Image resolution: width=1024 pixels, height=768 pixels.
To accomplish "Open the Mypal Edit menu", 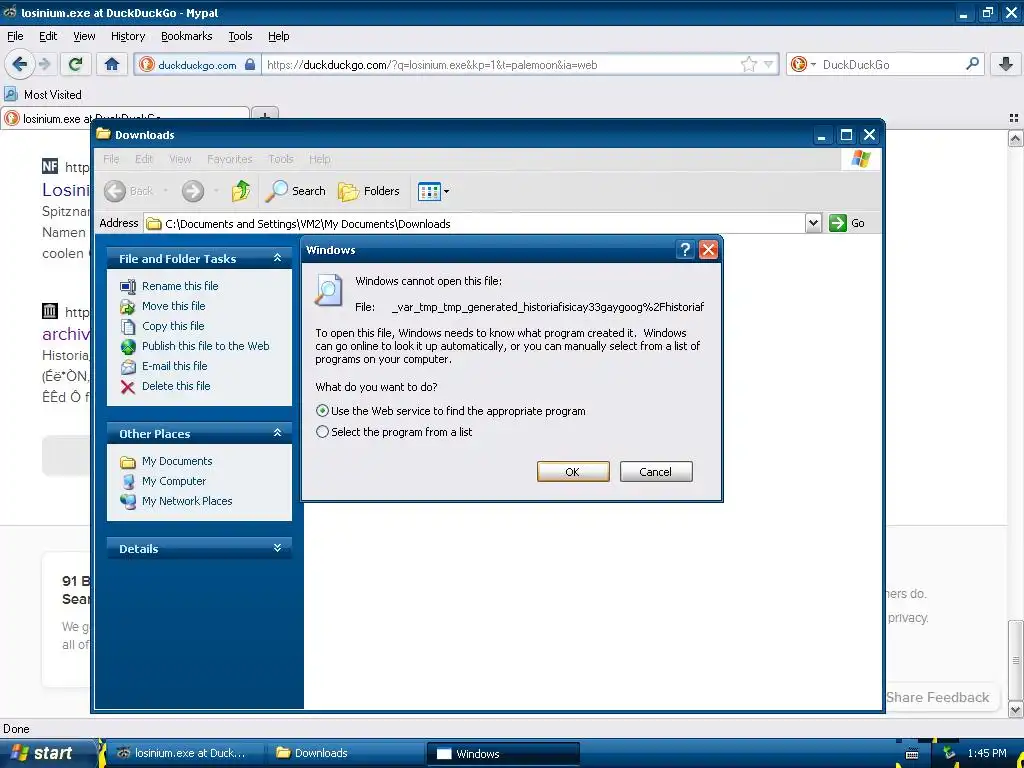I will (x=48, y=36).
